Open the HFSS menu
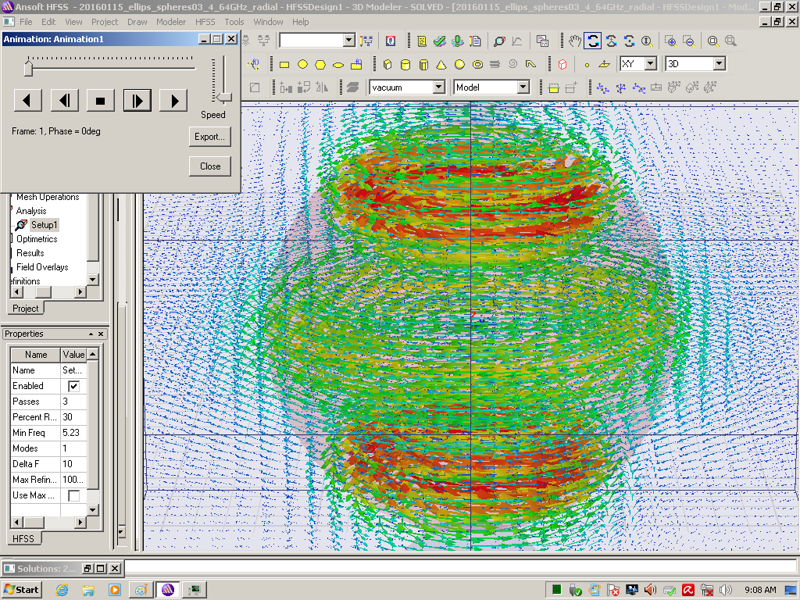800x600 pixels. pos(204,21)
